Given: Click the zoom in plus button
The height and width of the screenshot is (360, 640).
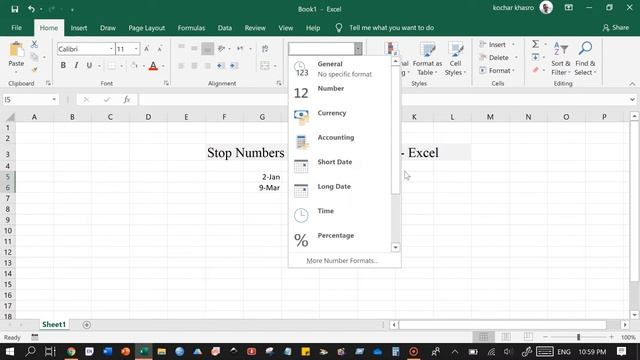Looking at the screenshot, I should (611, 337).
